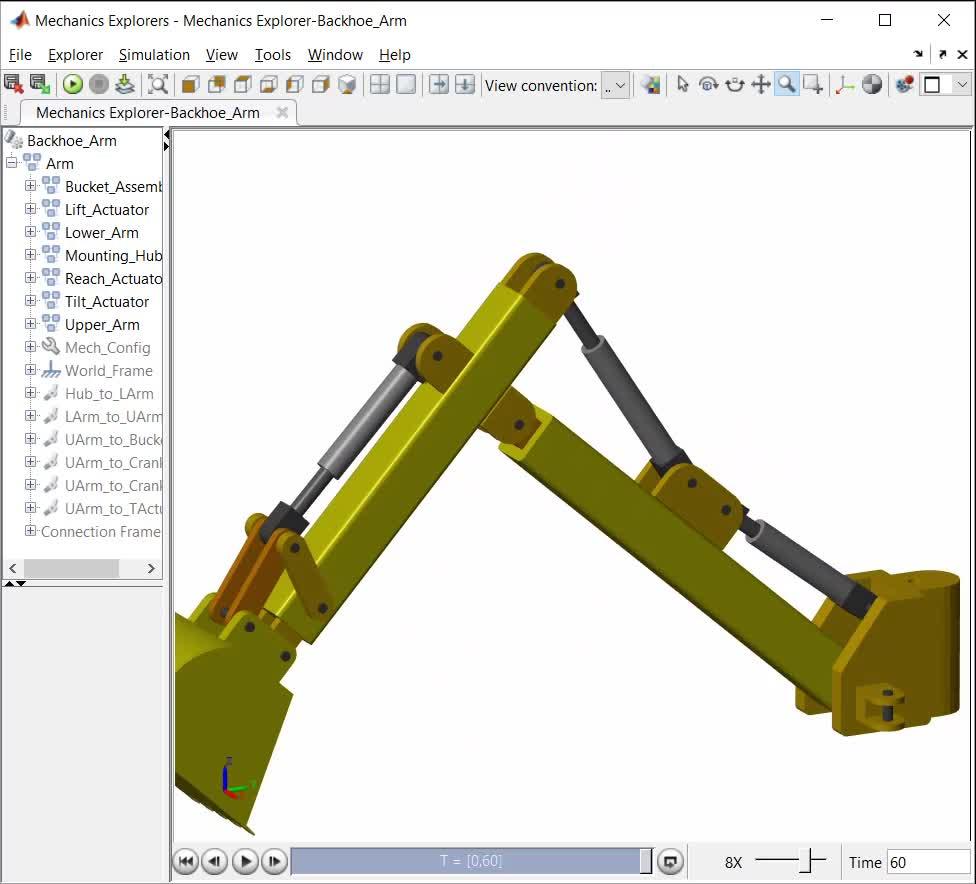
Task: Click the green Update Diagram play icon
Action: point(73,85)
